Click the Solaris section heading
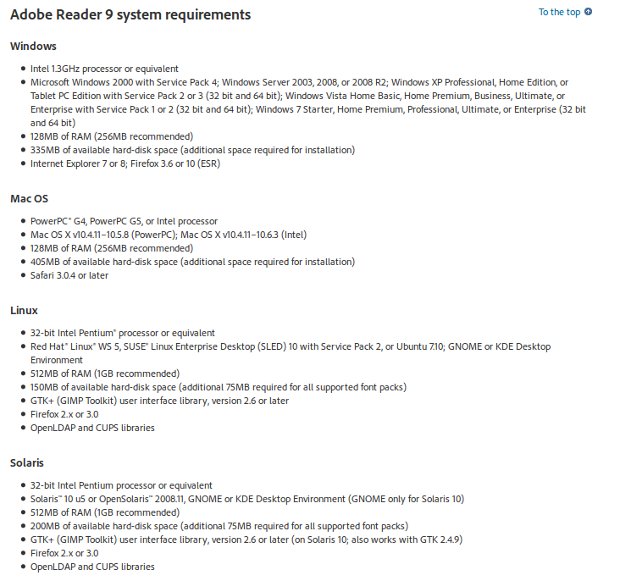620x581 pixels. coord(27,463)
